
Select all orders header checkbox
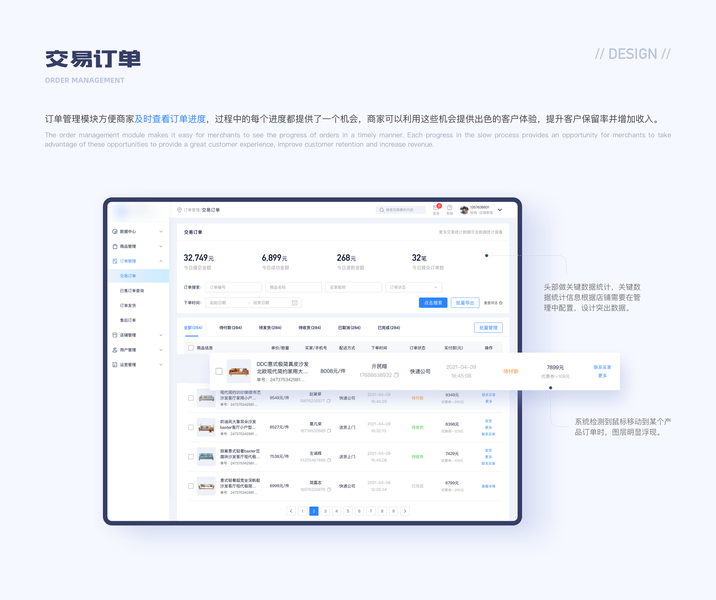click(x=191, y=348)
